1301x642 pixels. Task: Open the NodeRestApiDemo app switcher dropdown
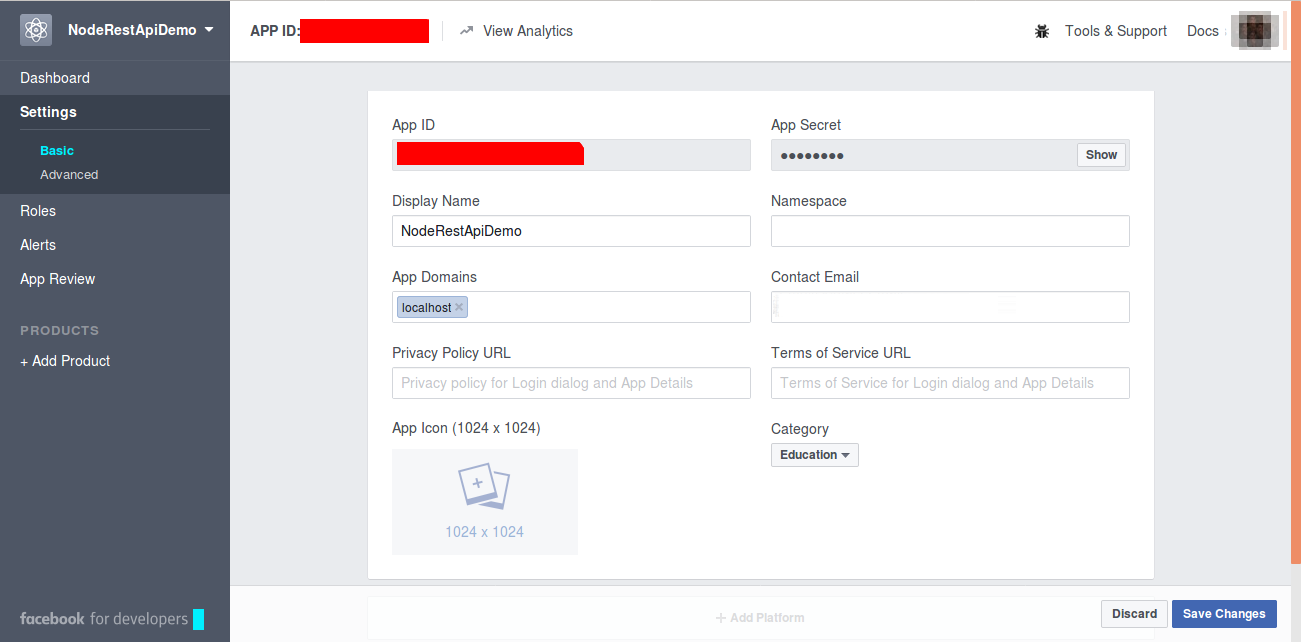pos(141,30)
